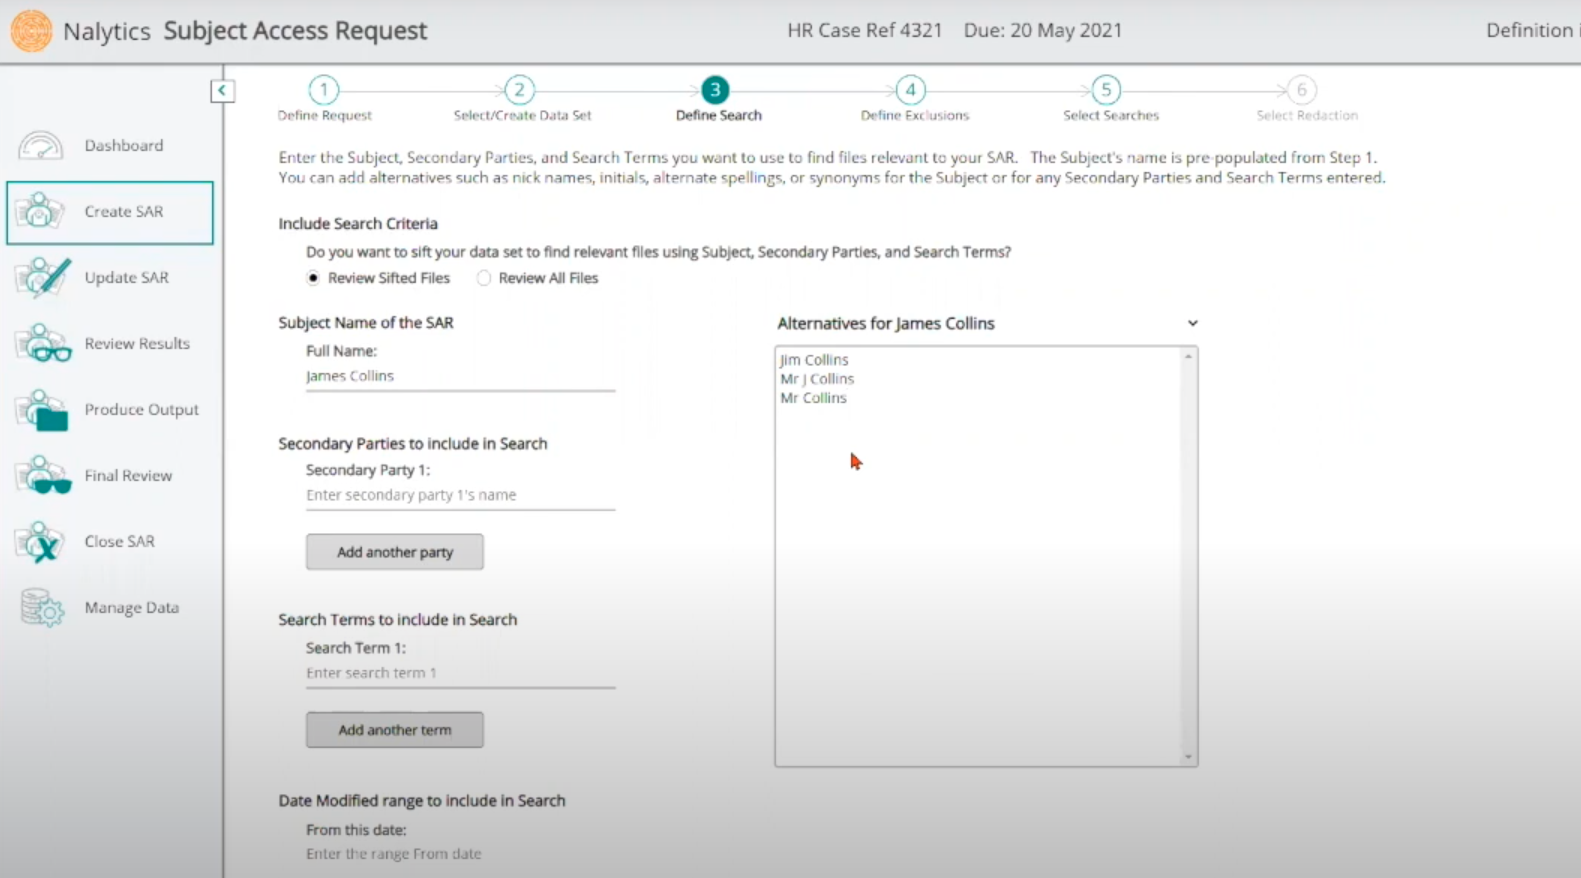The height and width of the screenshot is (878, 1581).
Task: Click the Final Review sunglasses icon
Action: [x=43, y=476]
